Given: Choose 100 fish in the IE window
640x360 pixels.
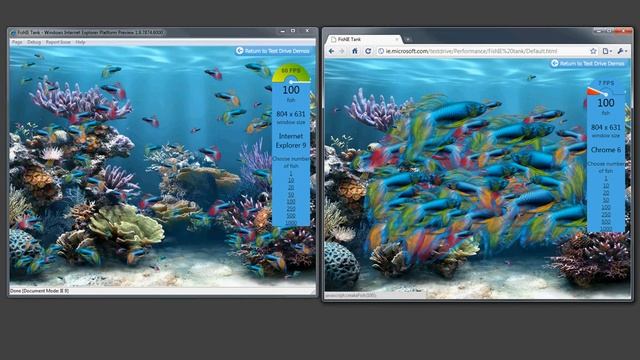Looking at the screenshot, I should [291, 201].
